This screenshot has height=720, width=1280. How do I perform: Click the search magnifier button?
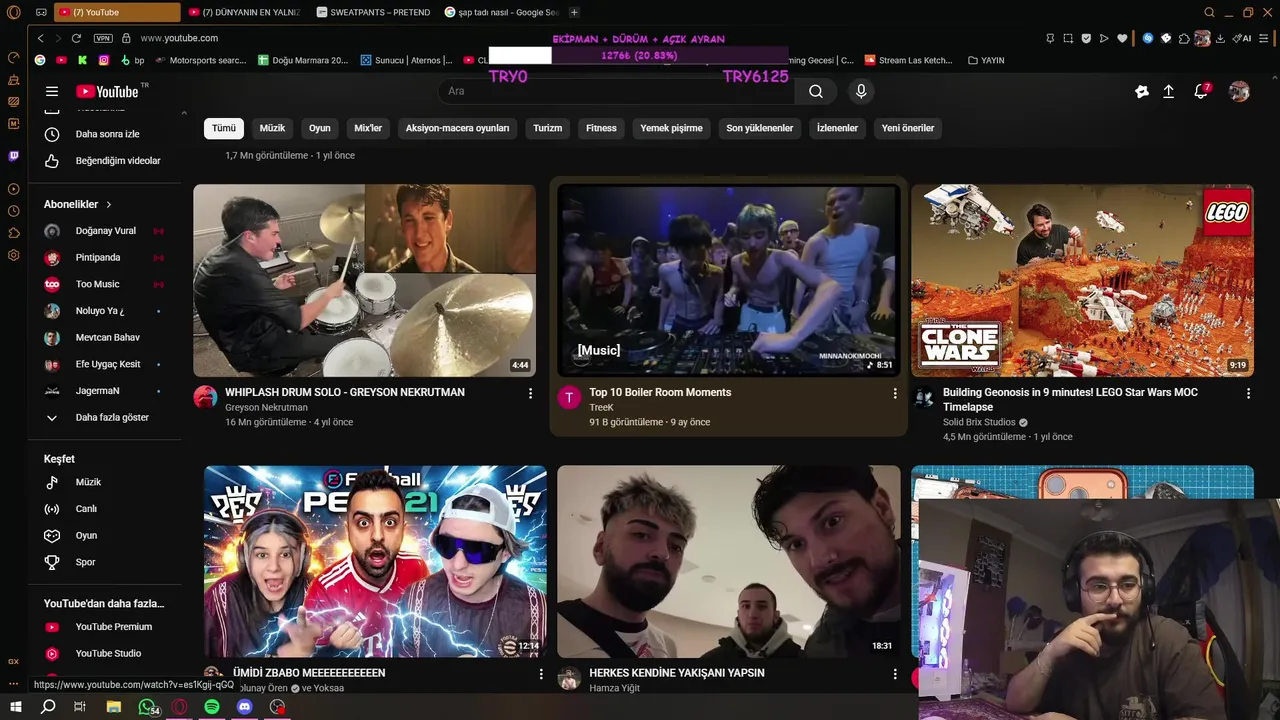click(816, 91)
